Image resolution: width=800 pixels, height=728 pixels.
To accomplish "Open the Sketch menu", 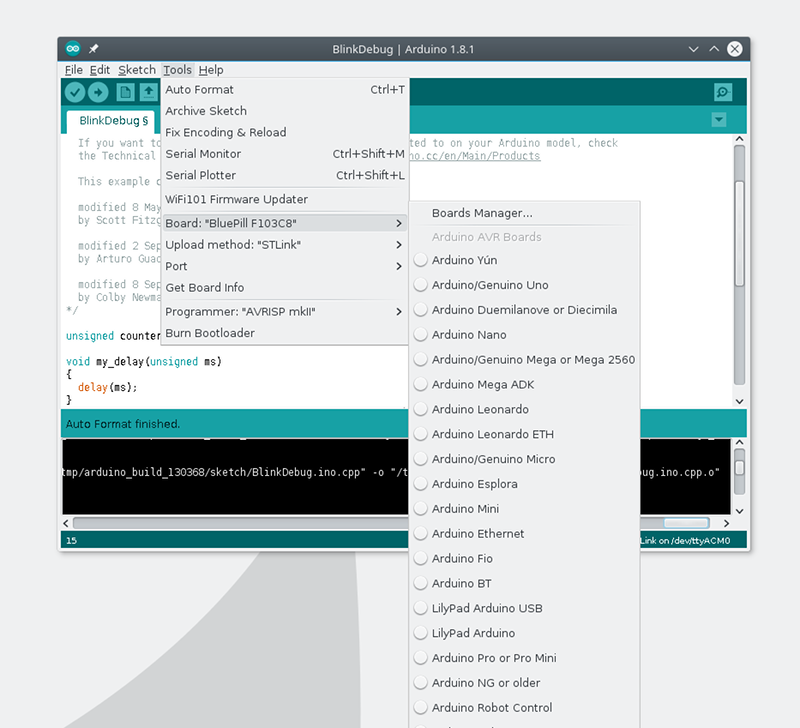I will [137, 70].
